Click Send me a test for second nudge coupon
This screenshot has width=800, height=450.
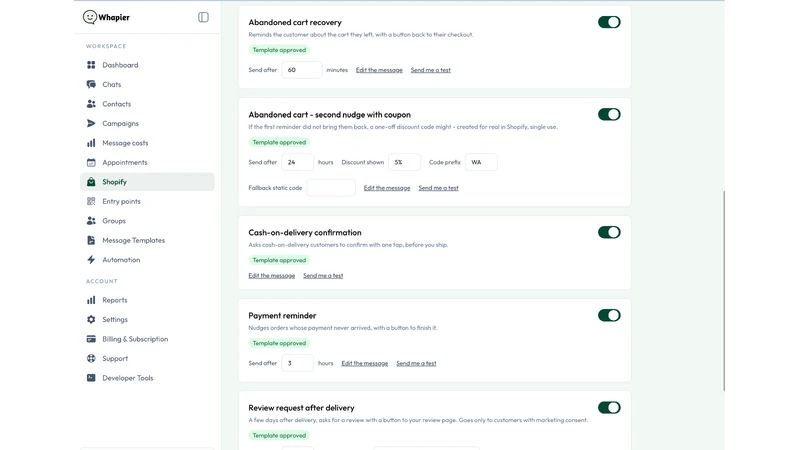click(x=438, y=188)
